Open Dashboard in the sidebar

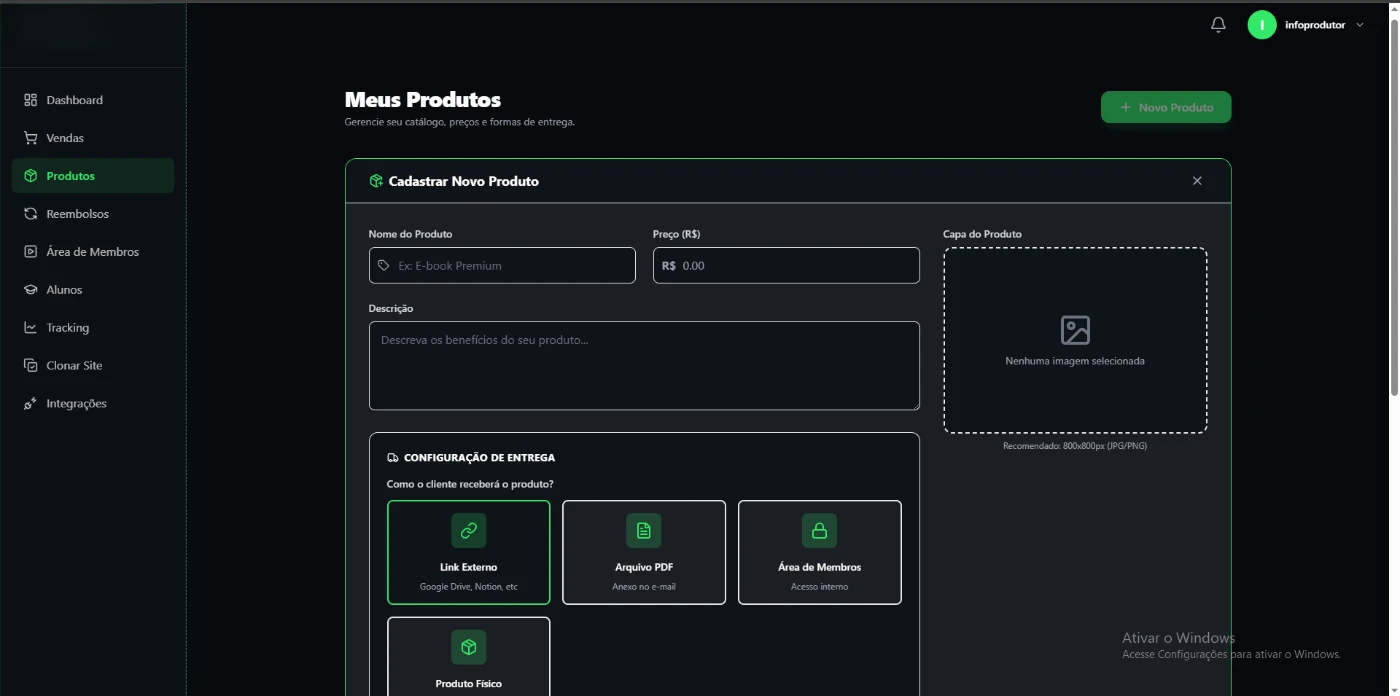tap(74, 100)
